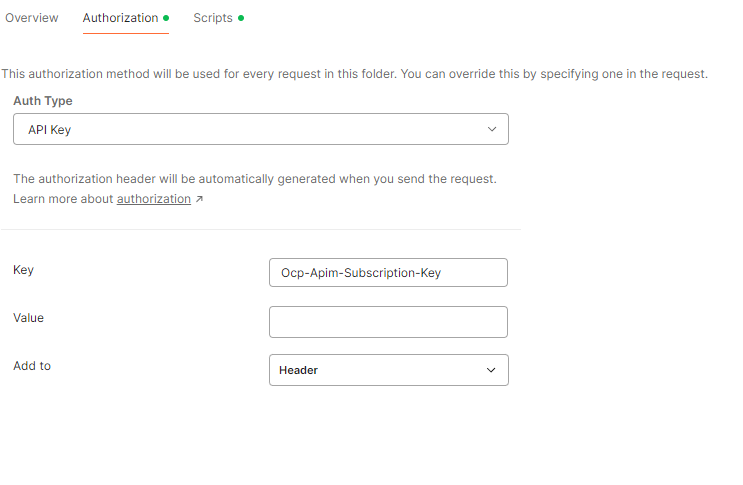Focus the Key field containing Ocp-Apim-Subscription-Key
743x485 pixels.
click(388, 273)
